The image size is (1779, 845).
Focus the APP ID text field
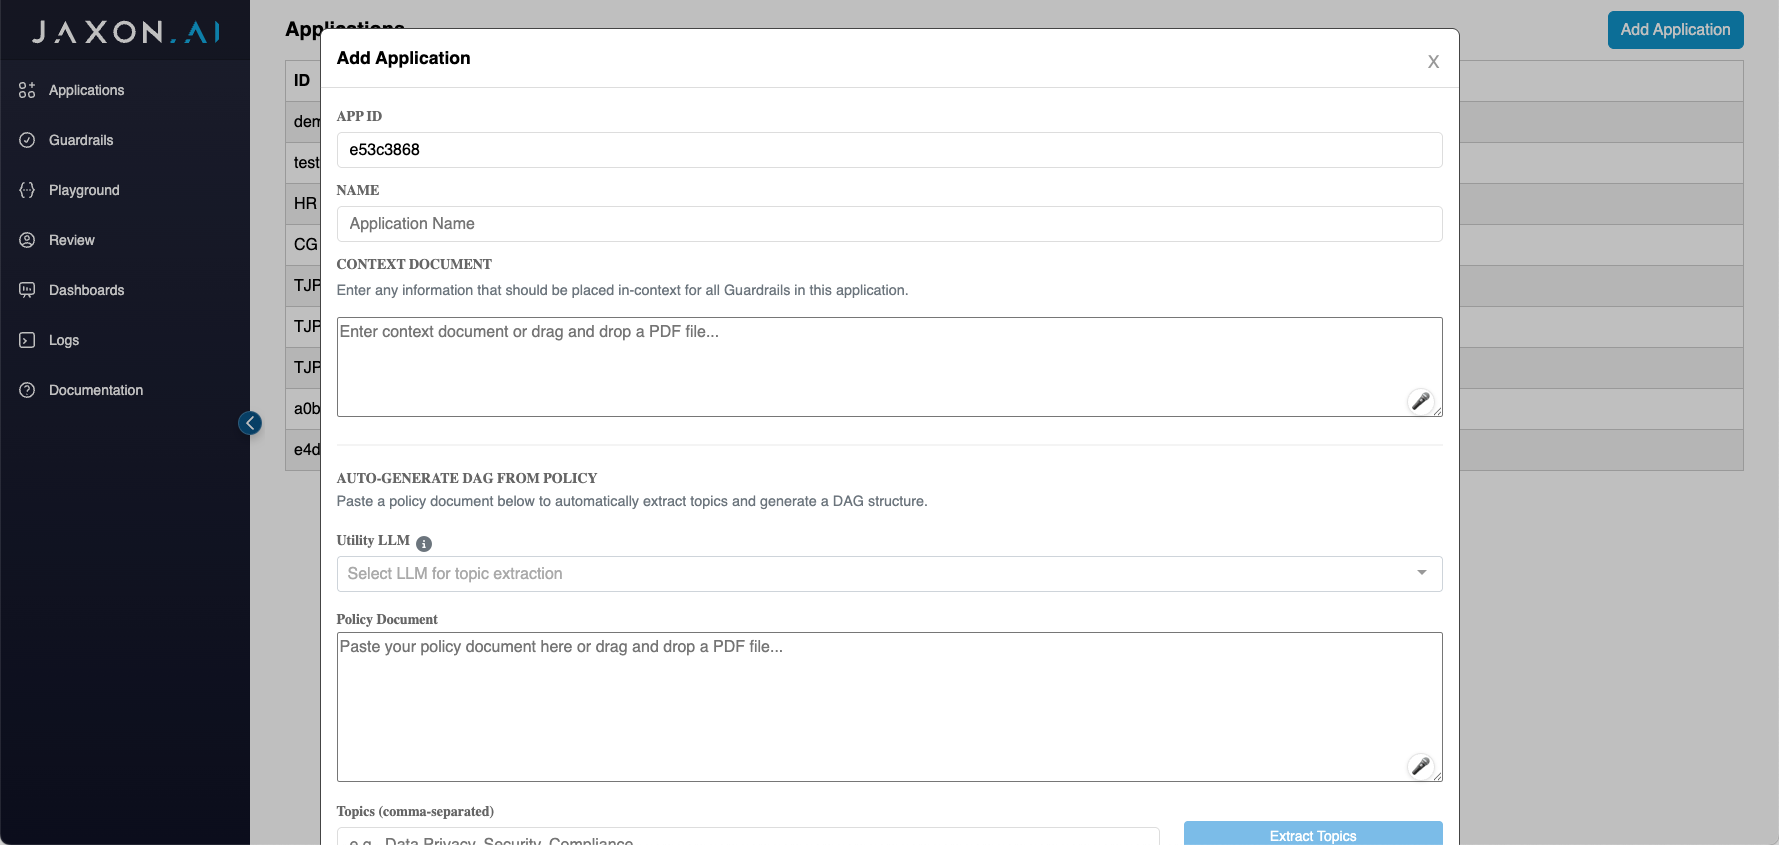click(889, 150)
